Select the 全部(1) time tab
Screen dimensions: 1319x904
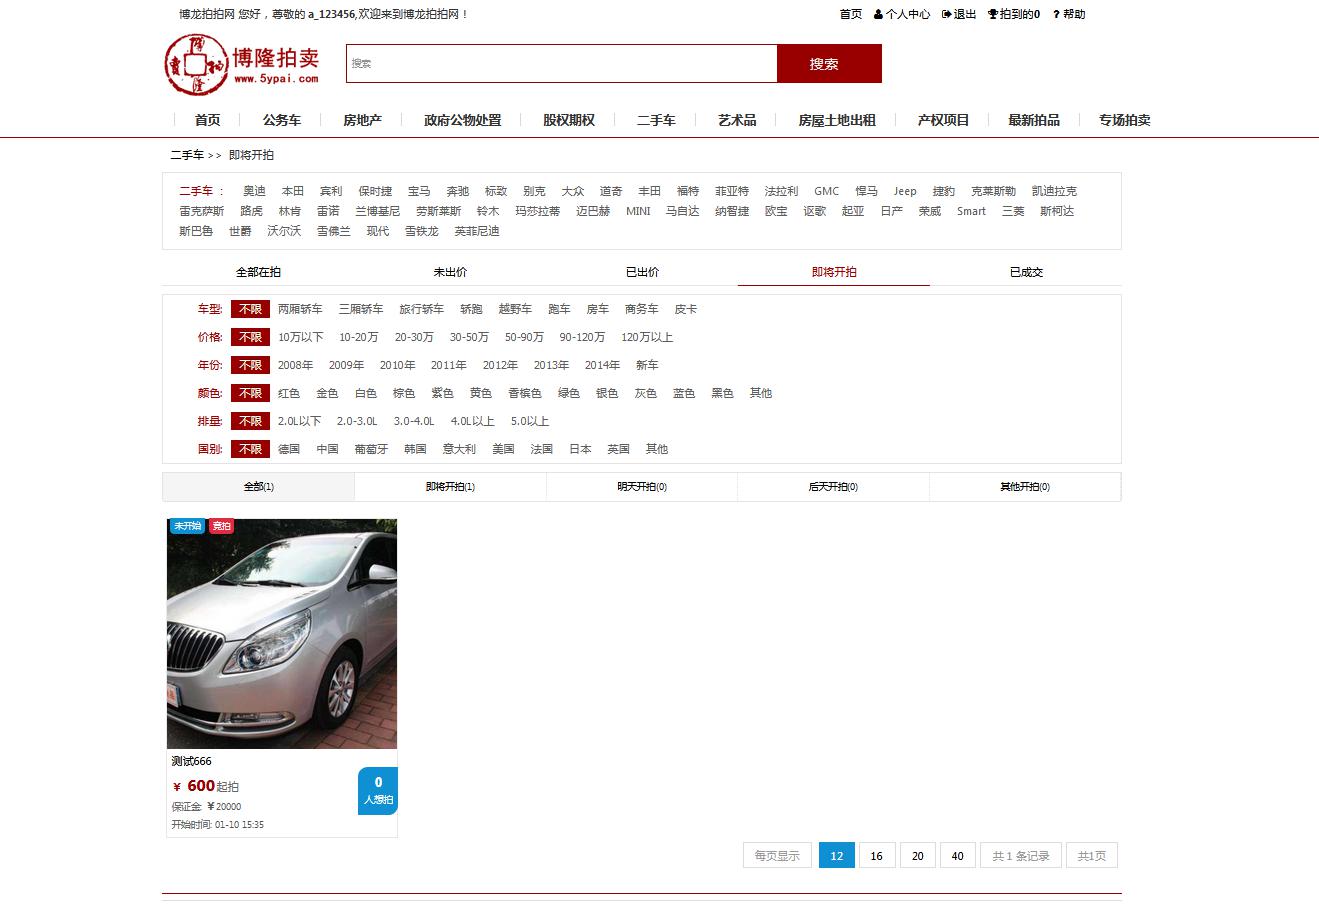click(259, 487)
